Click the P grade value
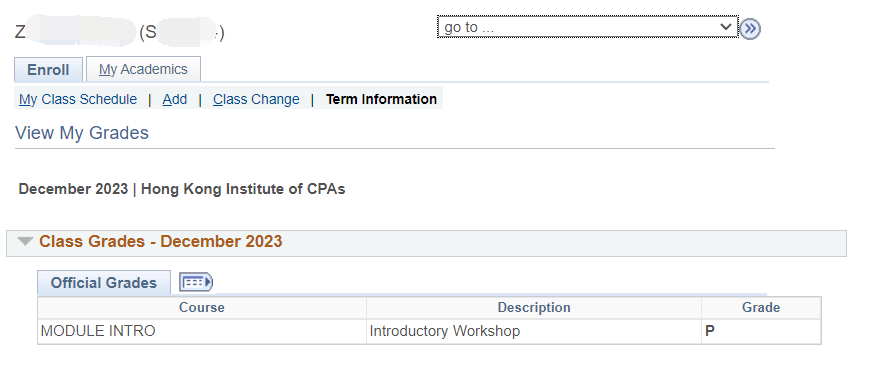This screenshot has height=375, width=872. pyautogui.click(x=710, y=331)
